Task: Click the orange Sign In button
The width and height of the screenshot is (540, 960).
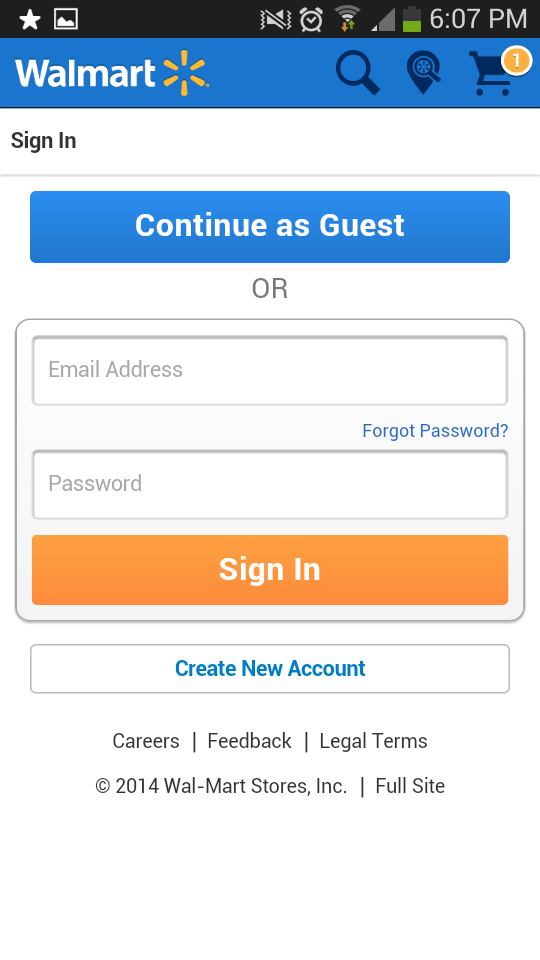Action: 270,570
